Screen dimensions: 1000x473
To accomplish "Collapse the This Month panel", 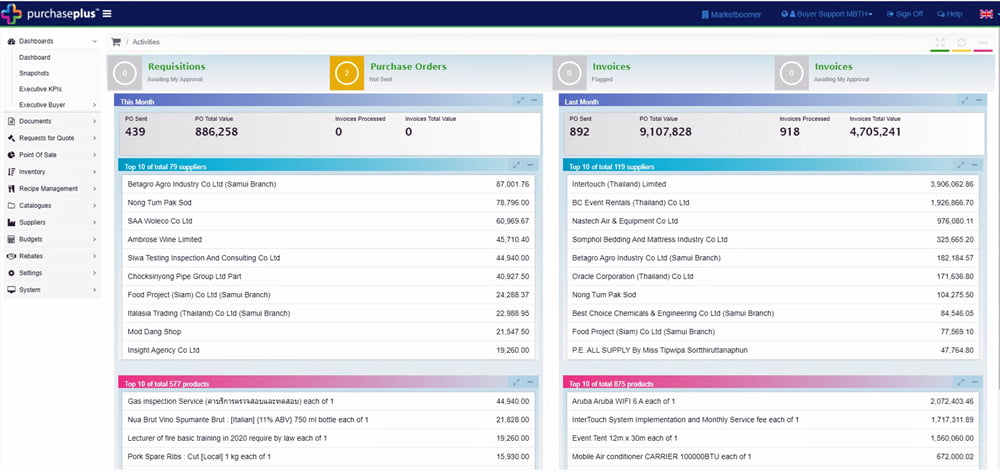I will (x=534, y=101).
